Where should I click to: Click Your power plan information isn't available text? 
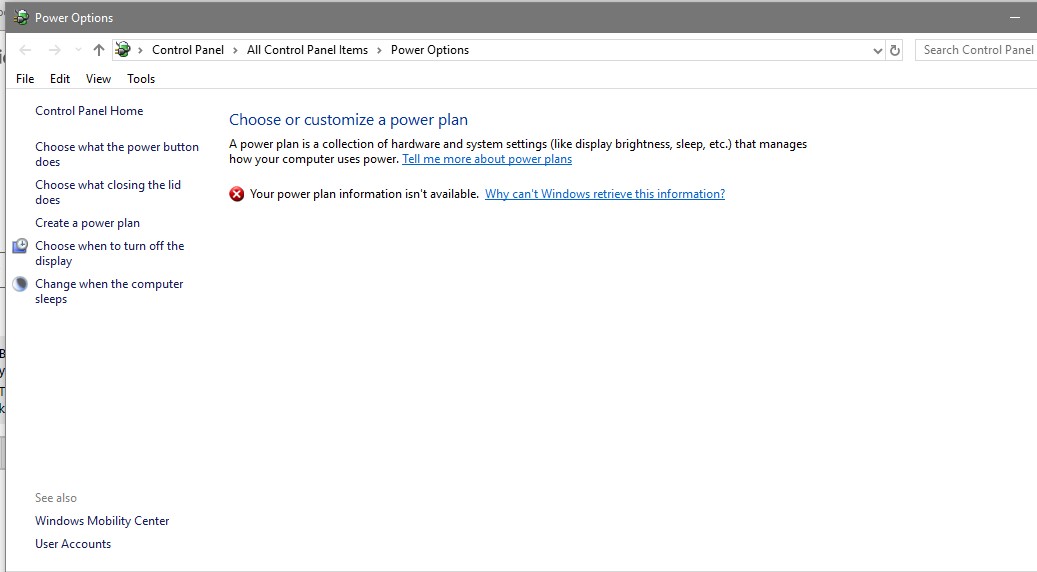point(364,194)
